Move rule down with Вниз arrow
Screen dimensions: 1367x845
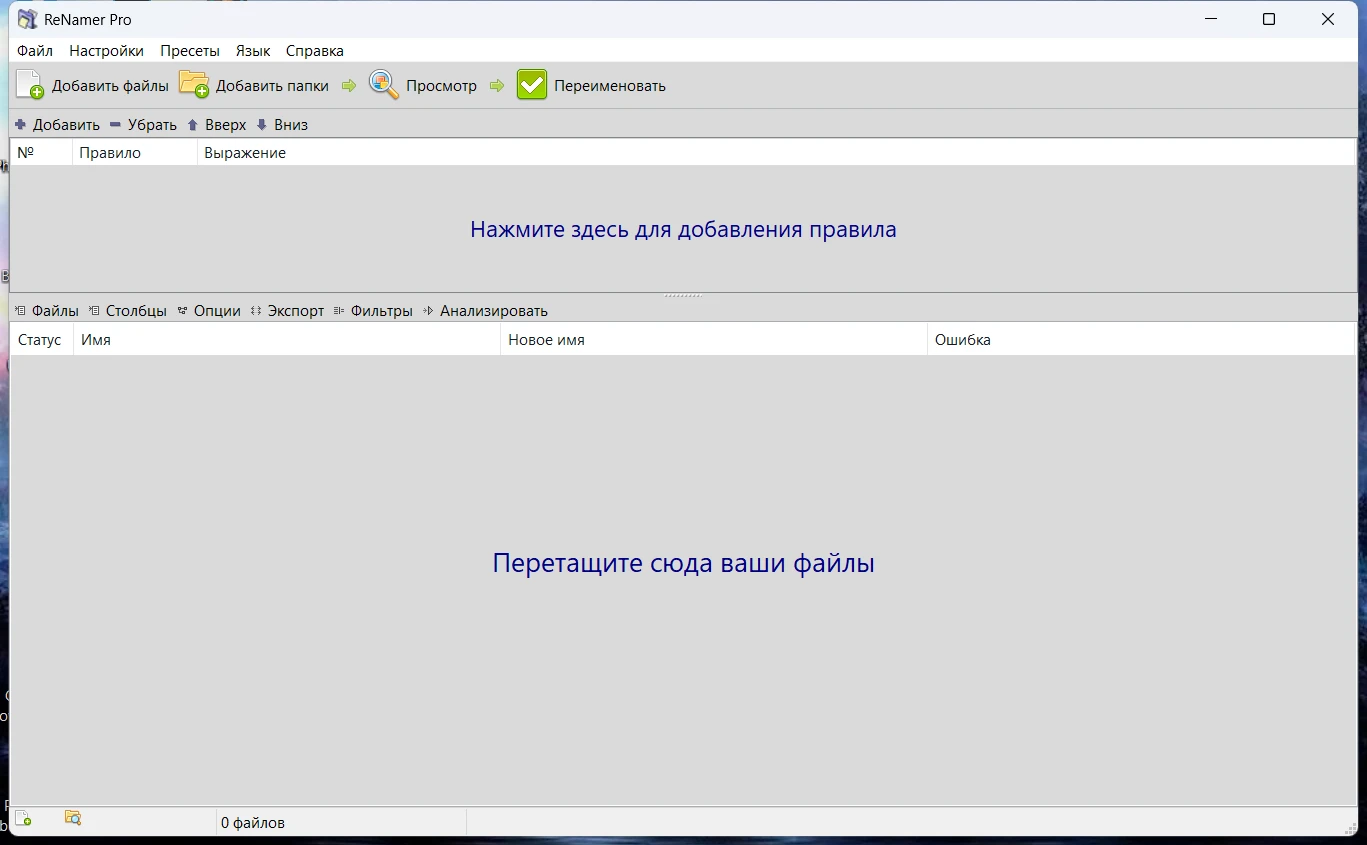click(262, 125)
